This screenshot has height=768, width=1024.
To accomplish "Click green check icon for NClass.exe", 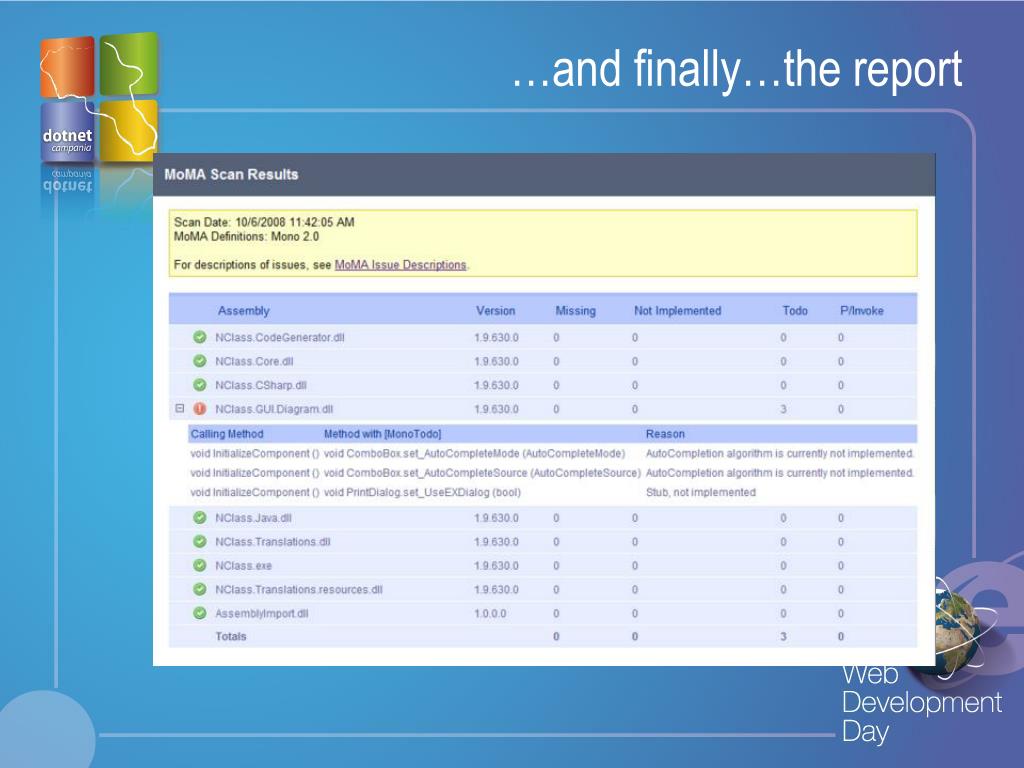I will (200, 566).
